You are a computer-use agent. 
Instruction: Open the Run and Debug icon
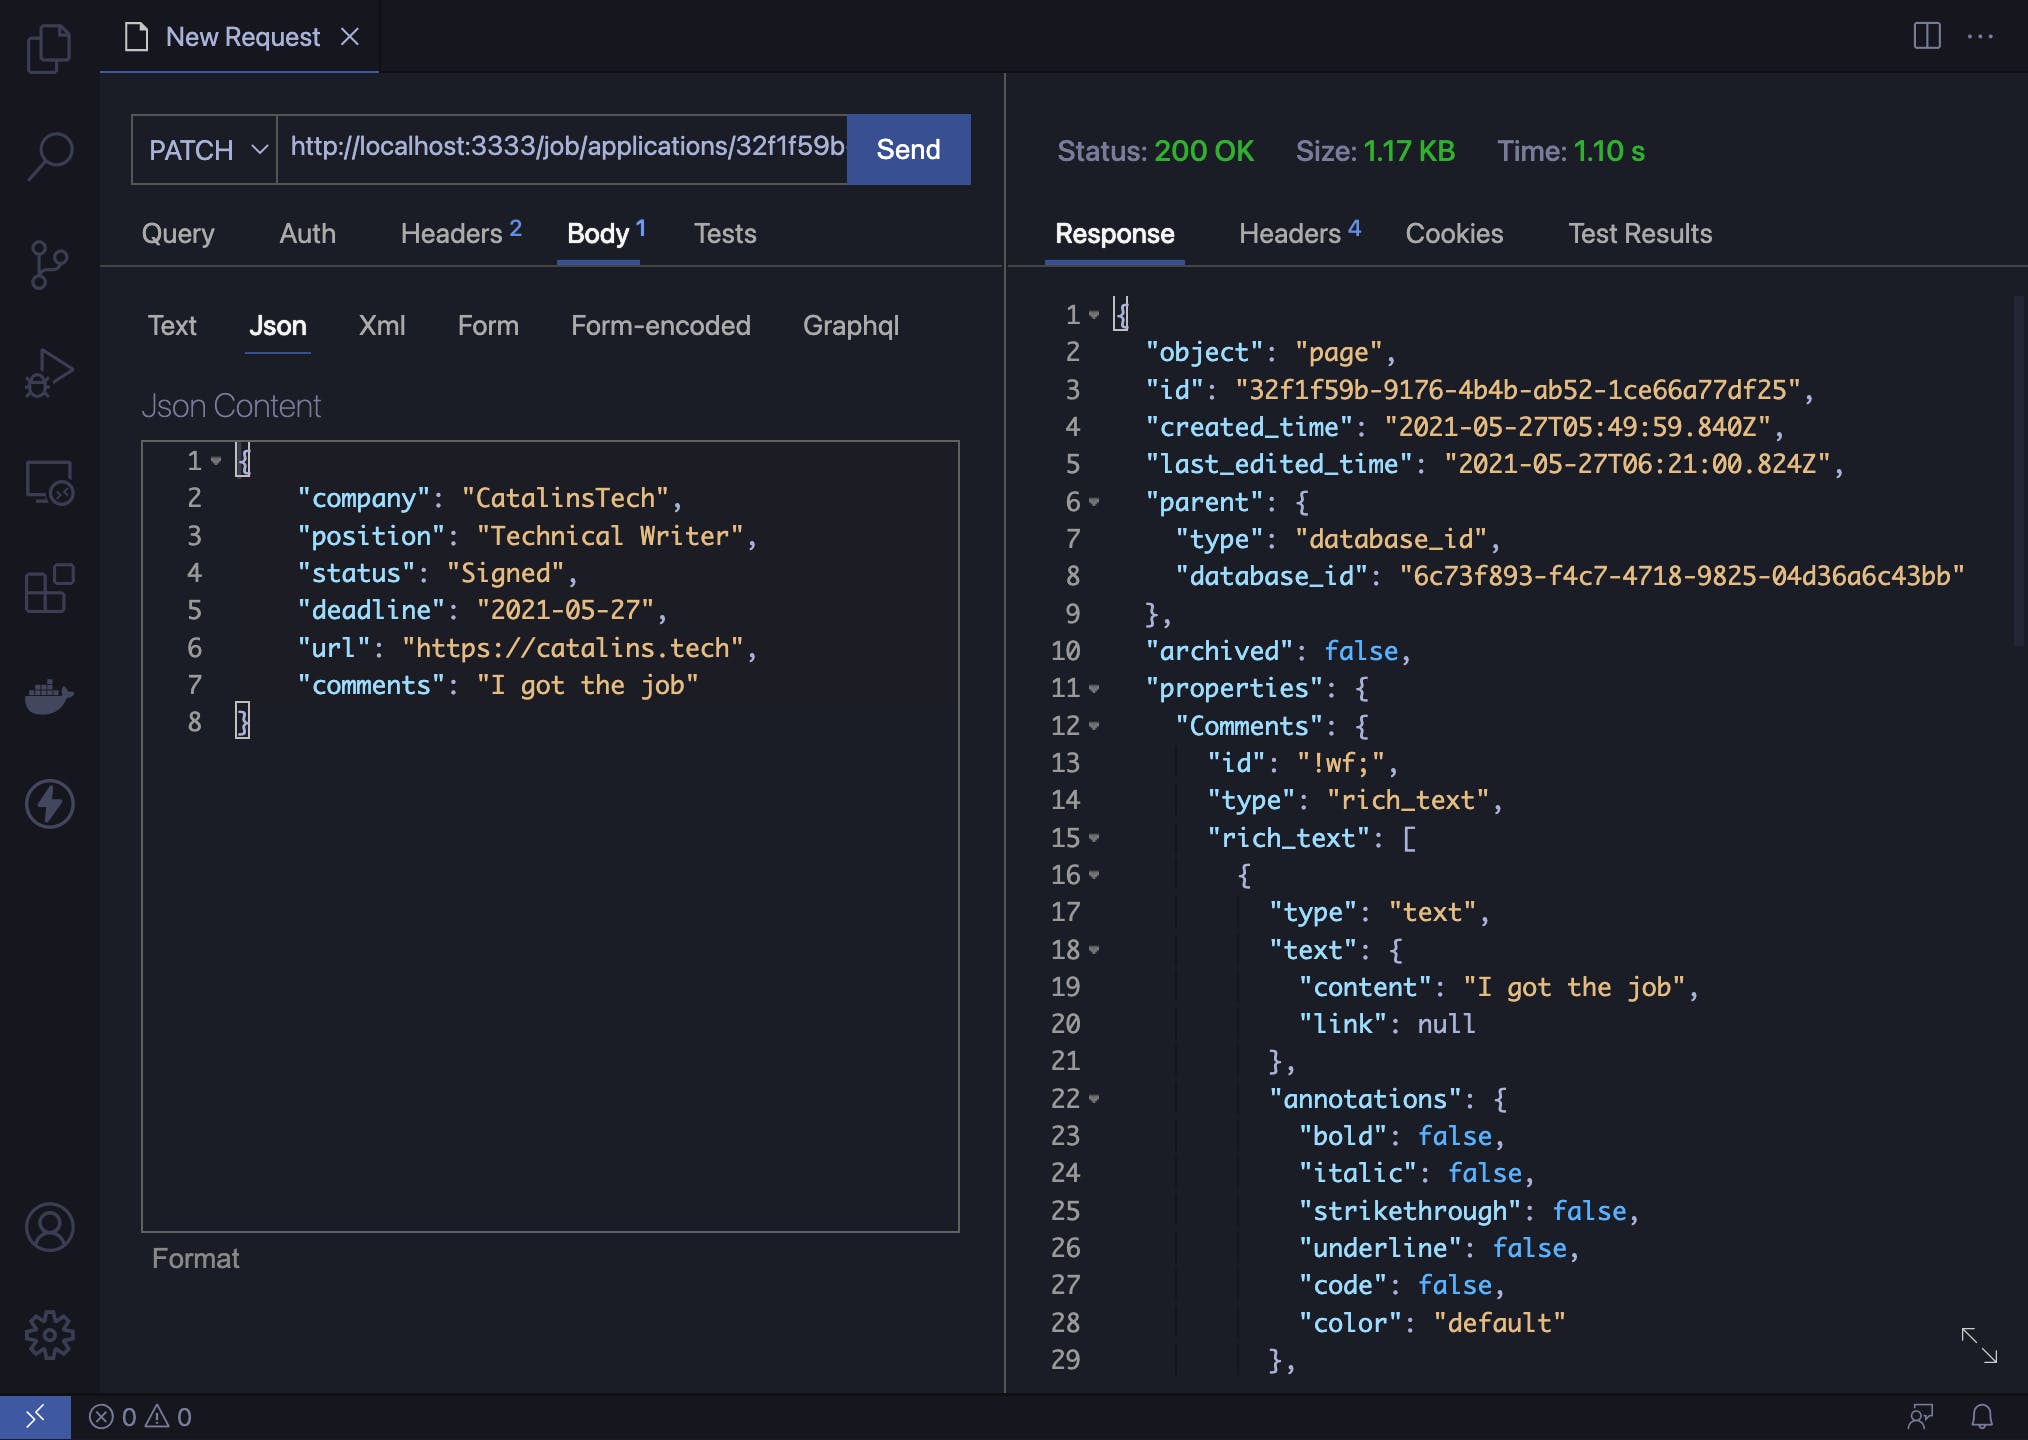(x=48, y=374)
